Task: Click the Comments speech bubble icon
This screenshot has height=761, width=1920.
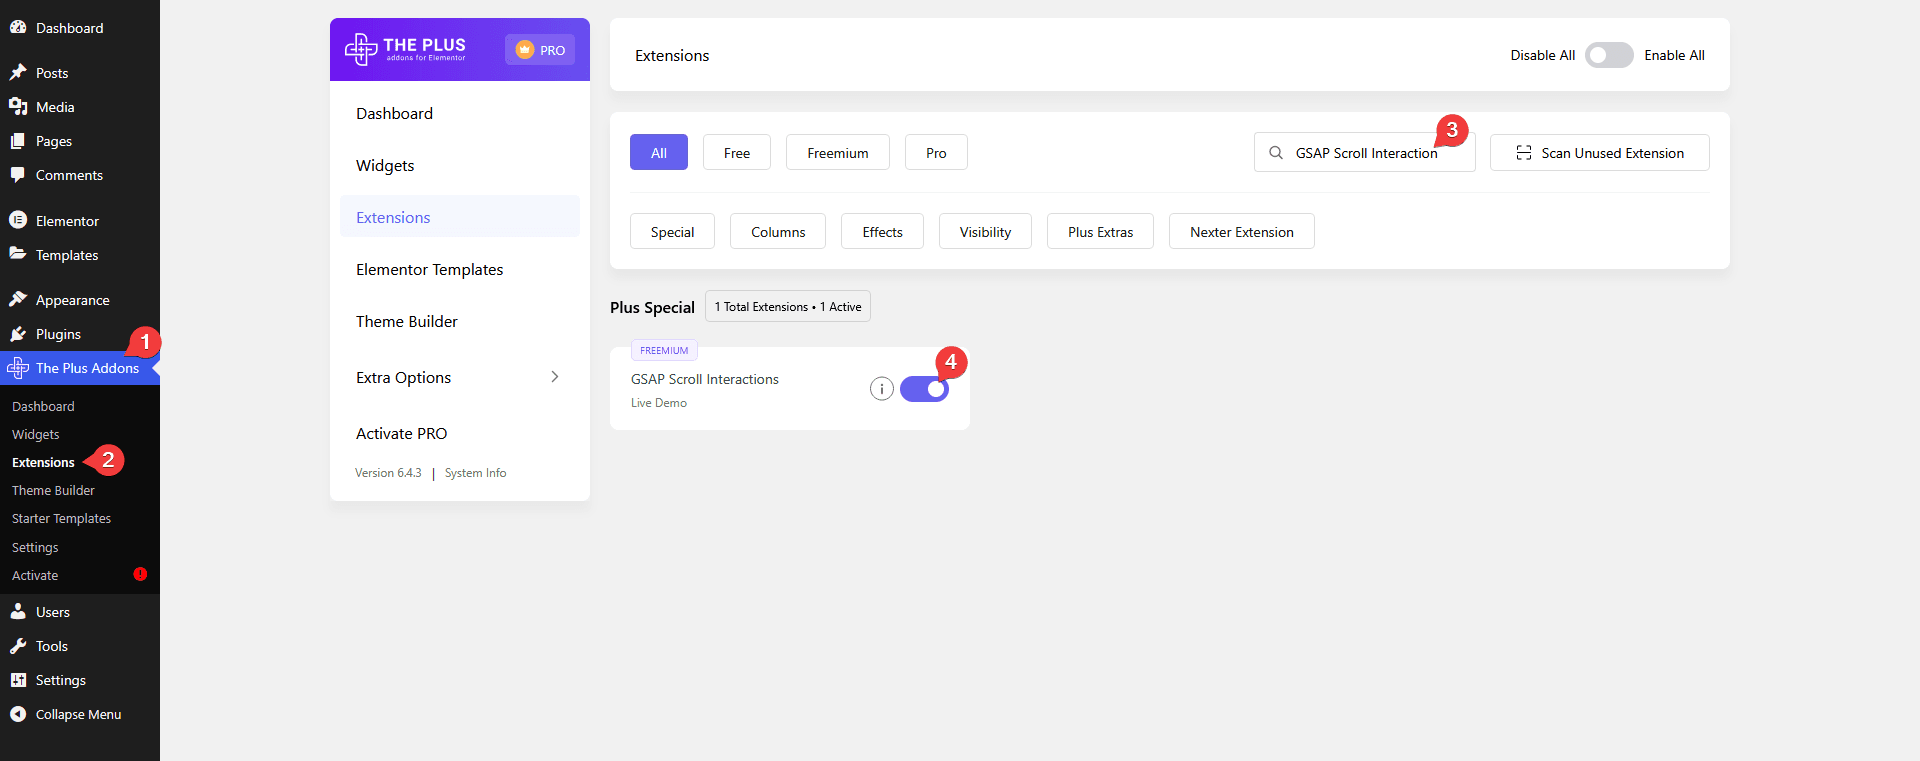Action: click(x=18, y=175)
